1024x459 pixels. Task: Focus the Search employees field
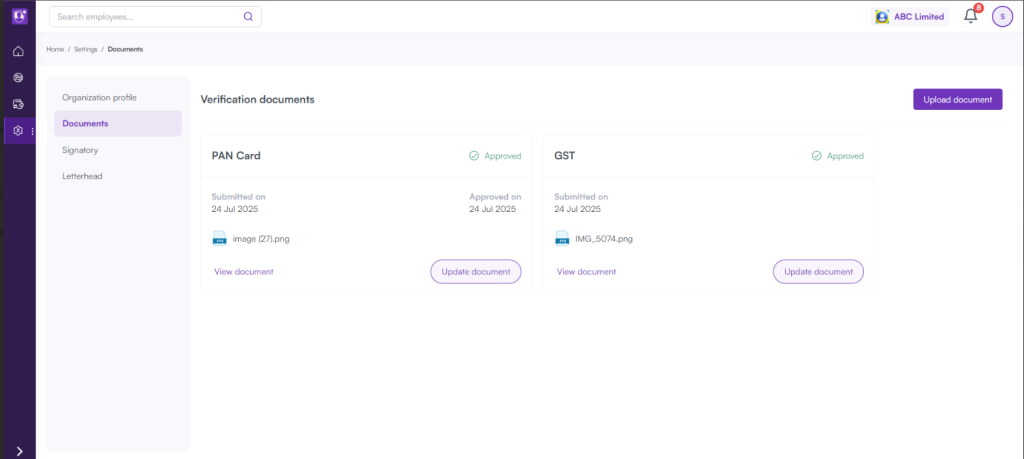(155, 17)
